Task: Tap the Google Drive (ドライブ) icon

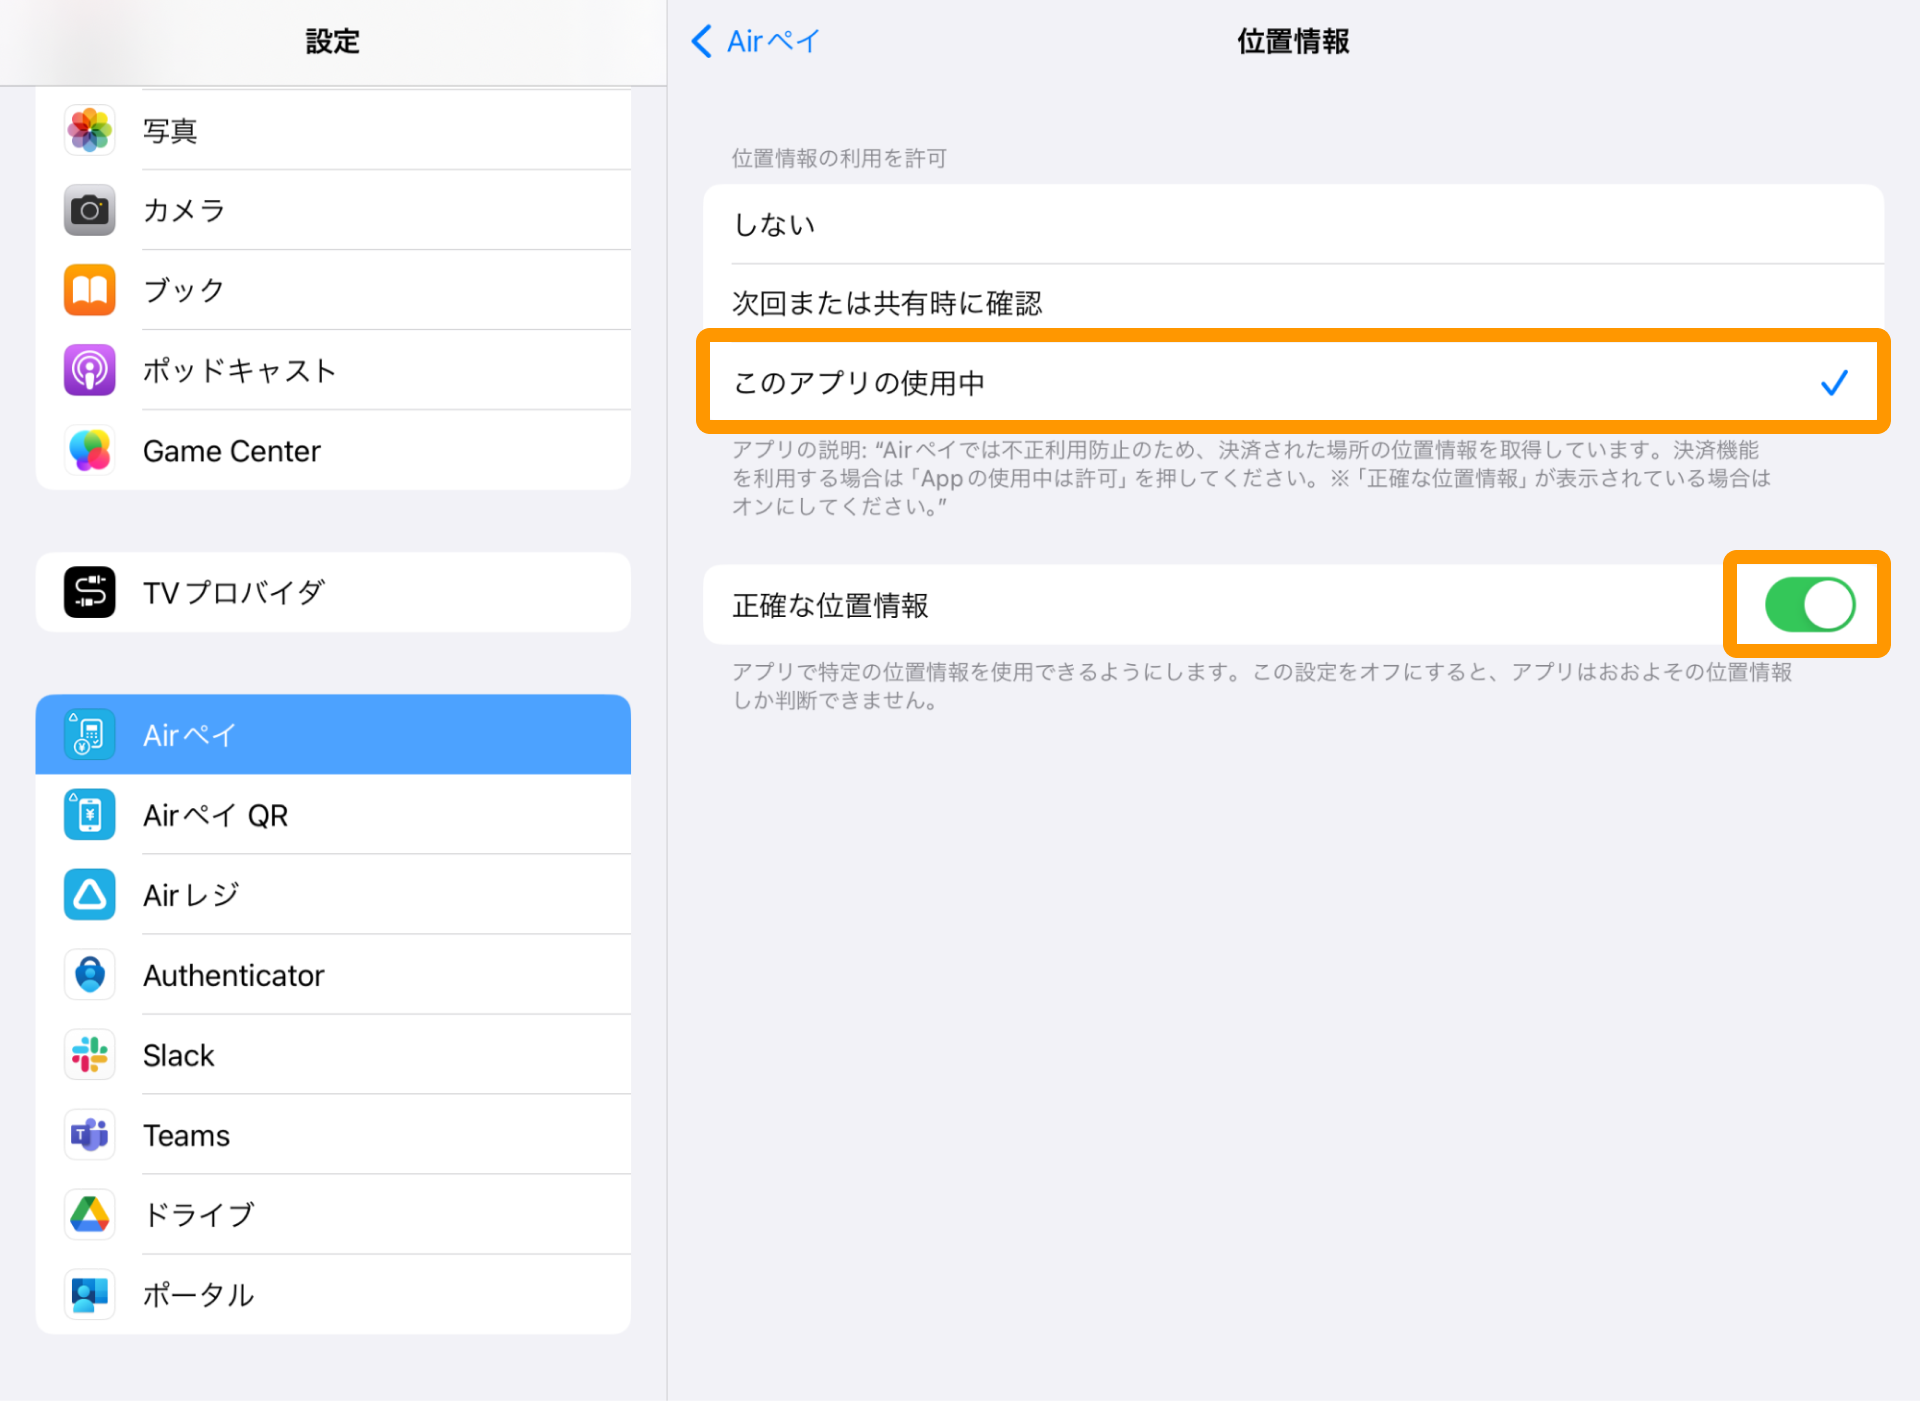Action: point(90,1215)
